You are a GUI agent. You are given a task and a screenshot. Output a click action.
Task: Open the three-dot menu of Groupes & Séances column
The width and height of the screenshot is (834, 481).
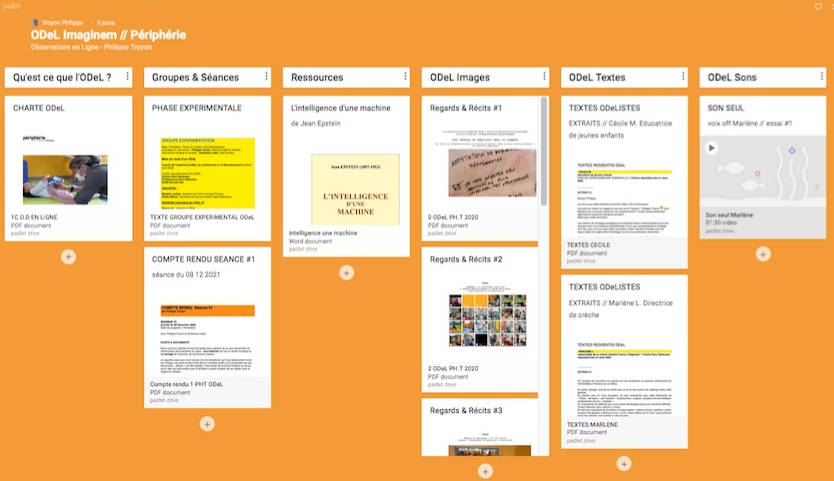coord(266,77)
